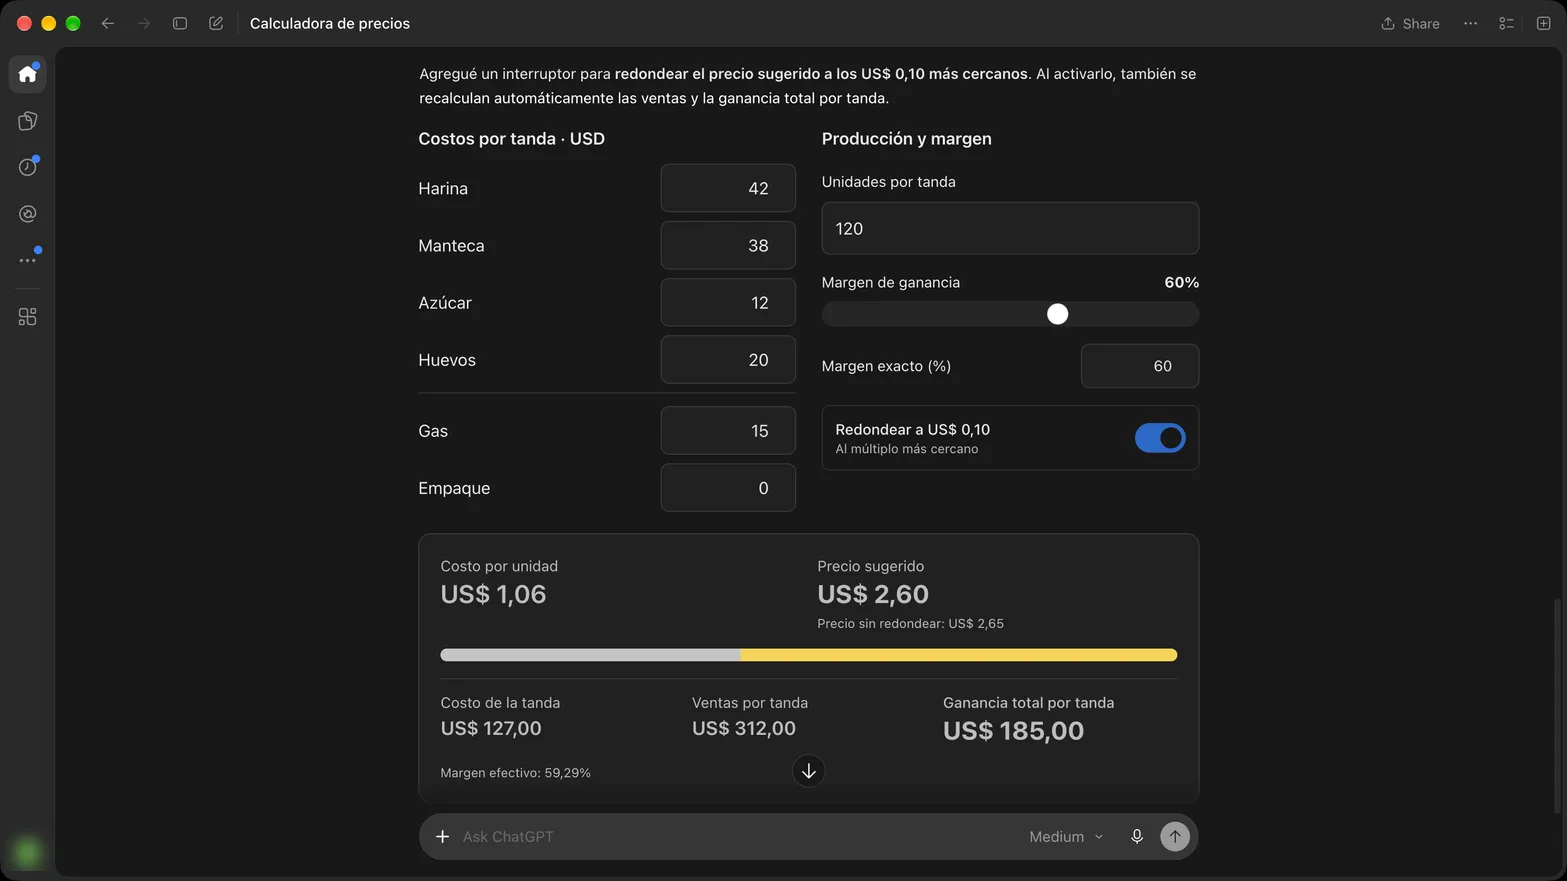Open the top-right three-dots options menu
This screenshot has width=1567, height=881.
tap(1470, 23)
